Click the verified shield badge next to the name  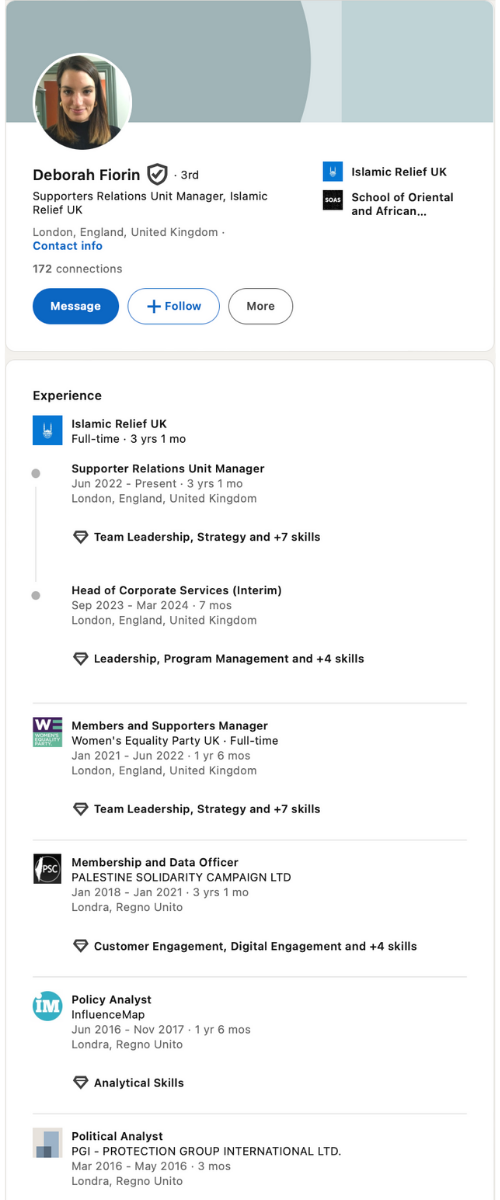tap(157, 174)
